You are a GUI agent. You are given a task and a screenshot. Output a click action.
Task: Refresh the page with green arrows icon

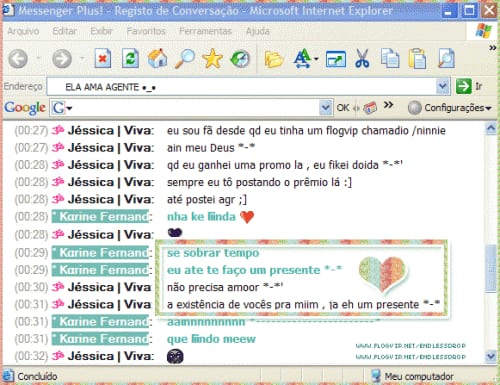(130, 59)
